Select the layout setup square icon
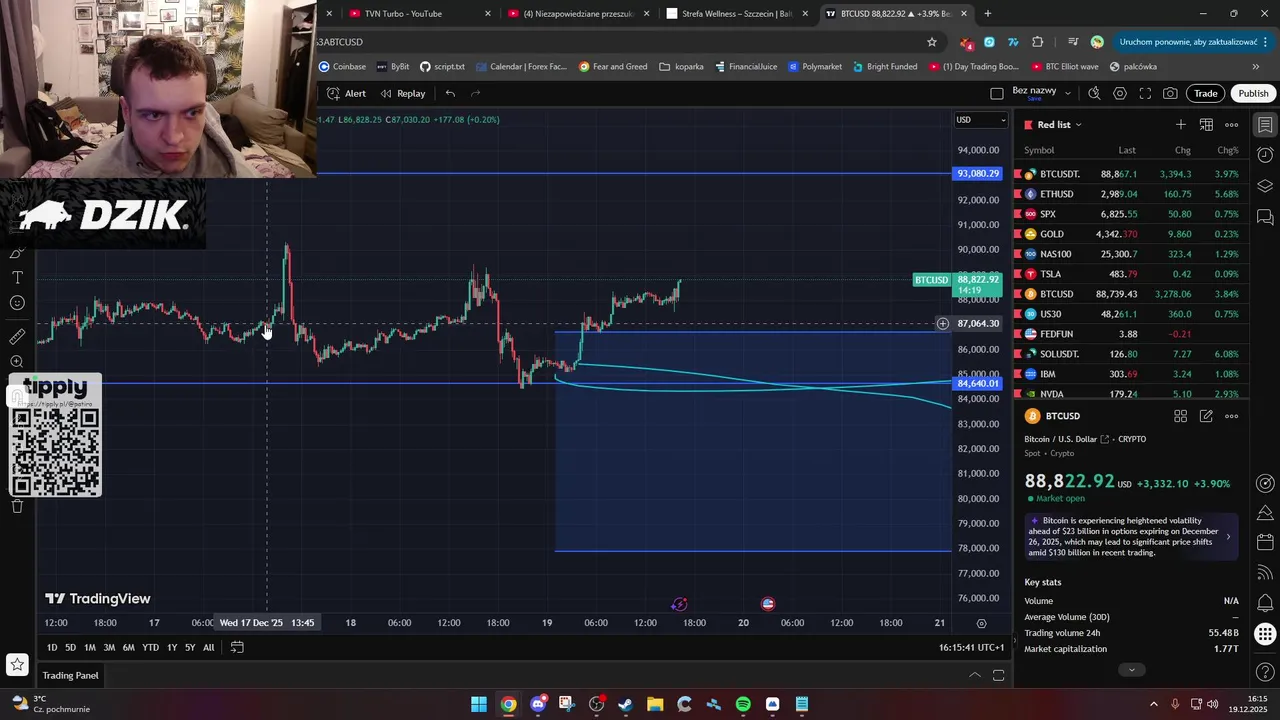The image size is (1280, 720). 996,93
